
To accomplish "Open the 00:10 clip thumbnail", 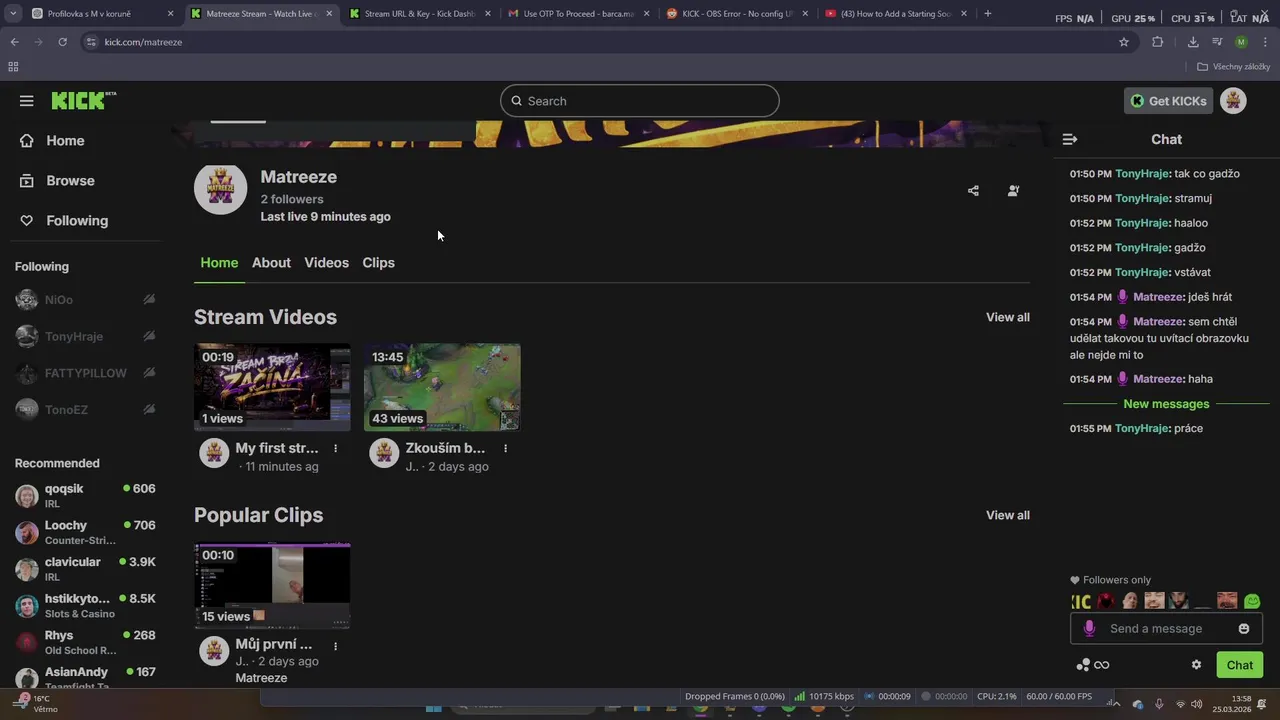I will 272,585.
